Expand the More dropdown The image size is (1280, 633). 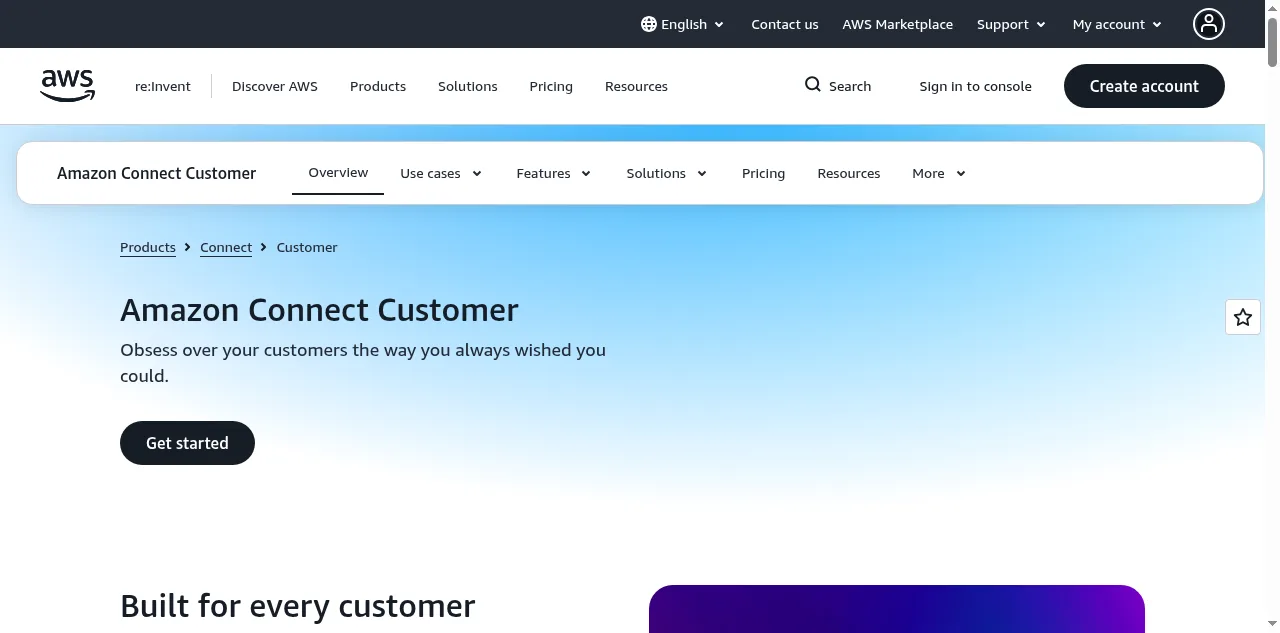939,173
